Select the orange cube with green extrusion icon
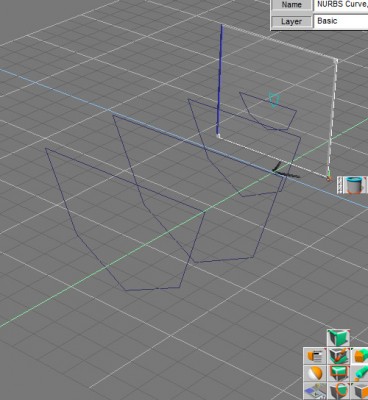The height and width of the screenshot is (400, 368). 360,356
